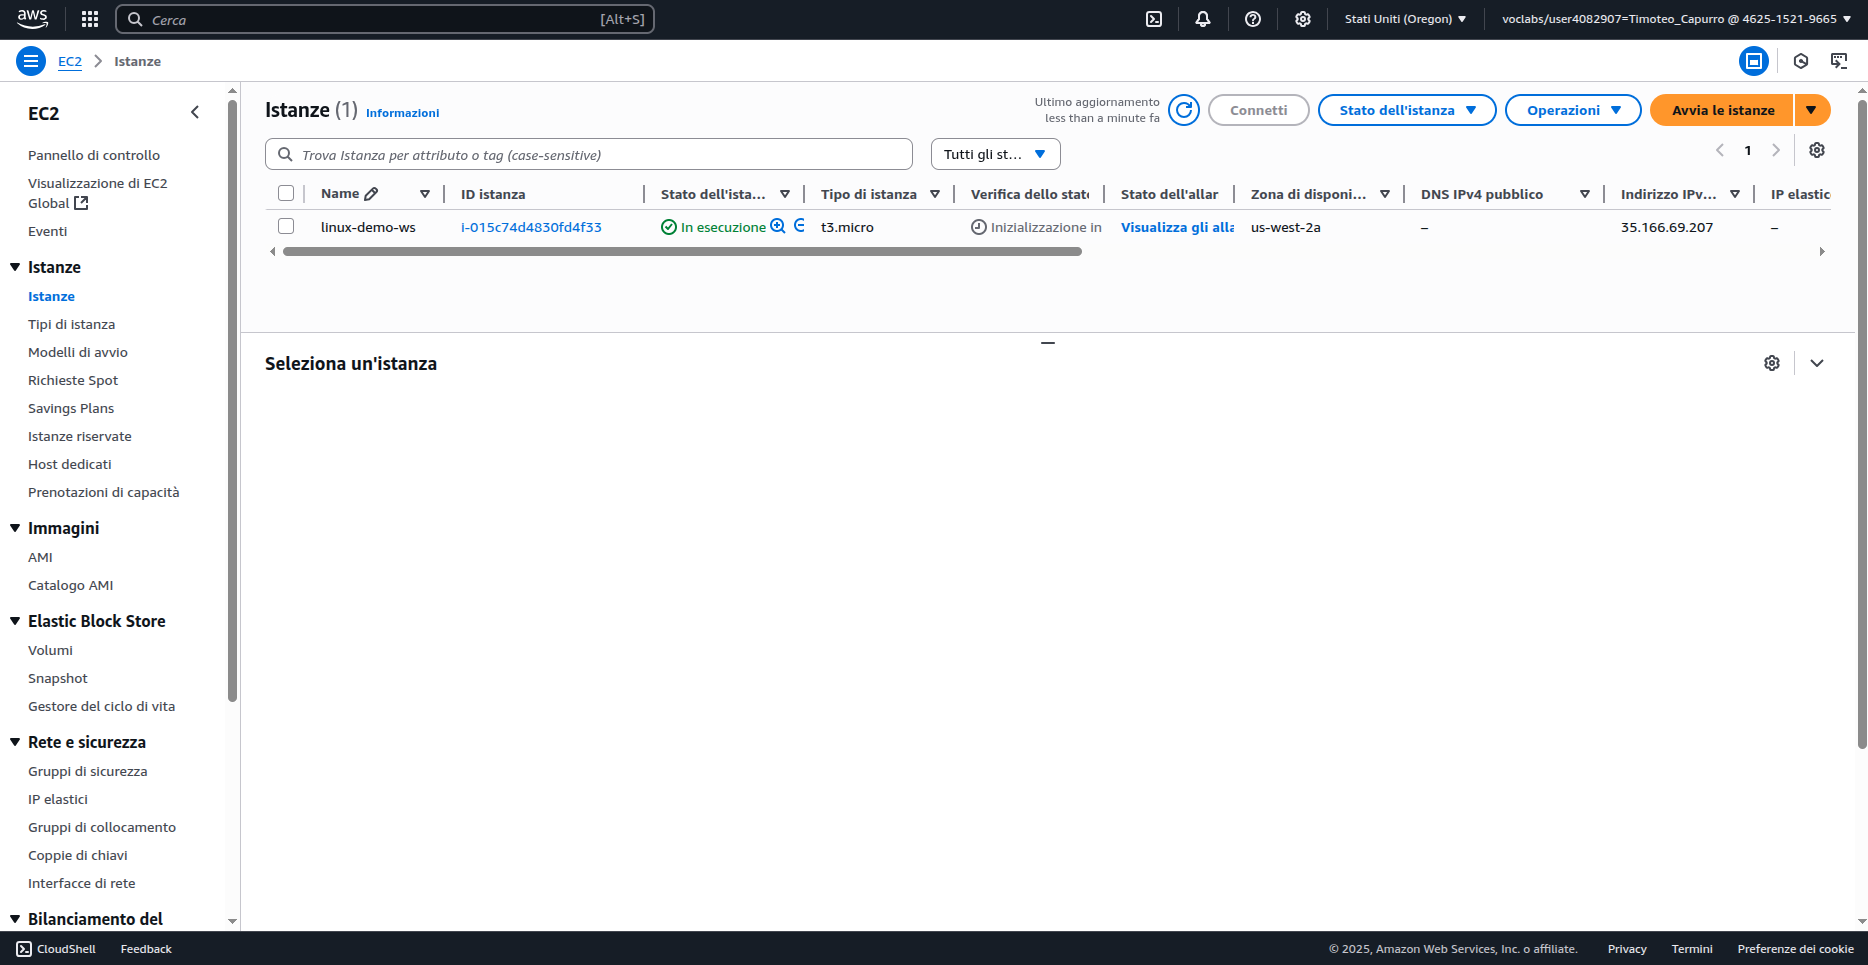1868x965 pixels.
Task: Collapse the Elastic Block Store section
Action: click(x=15, y=621)
